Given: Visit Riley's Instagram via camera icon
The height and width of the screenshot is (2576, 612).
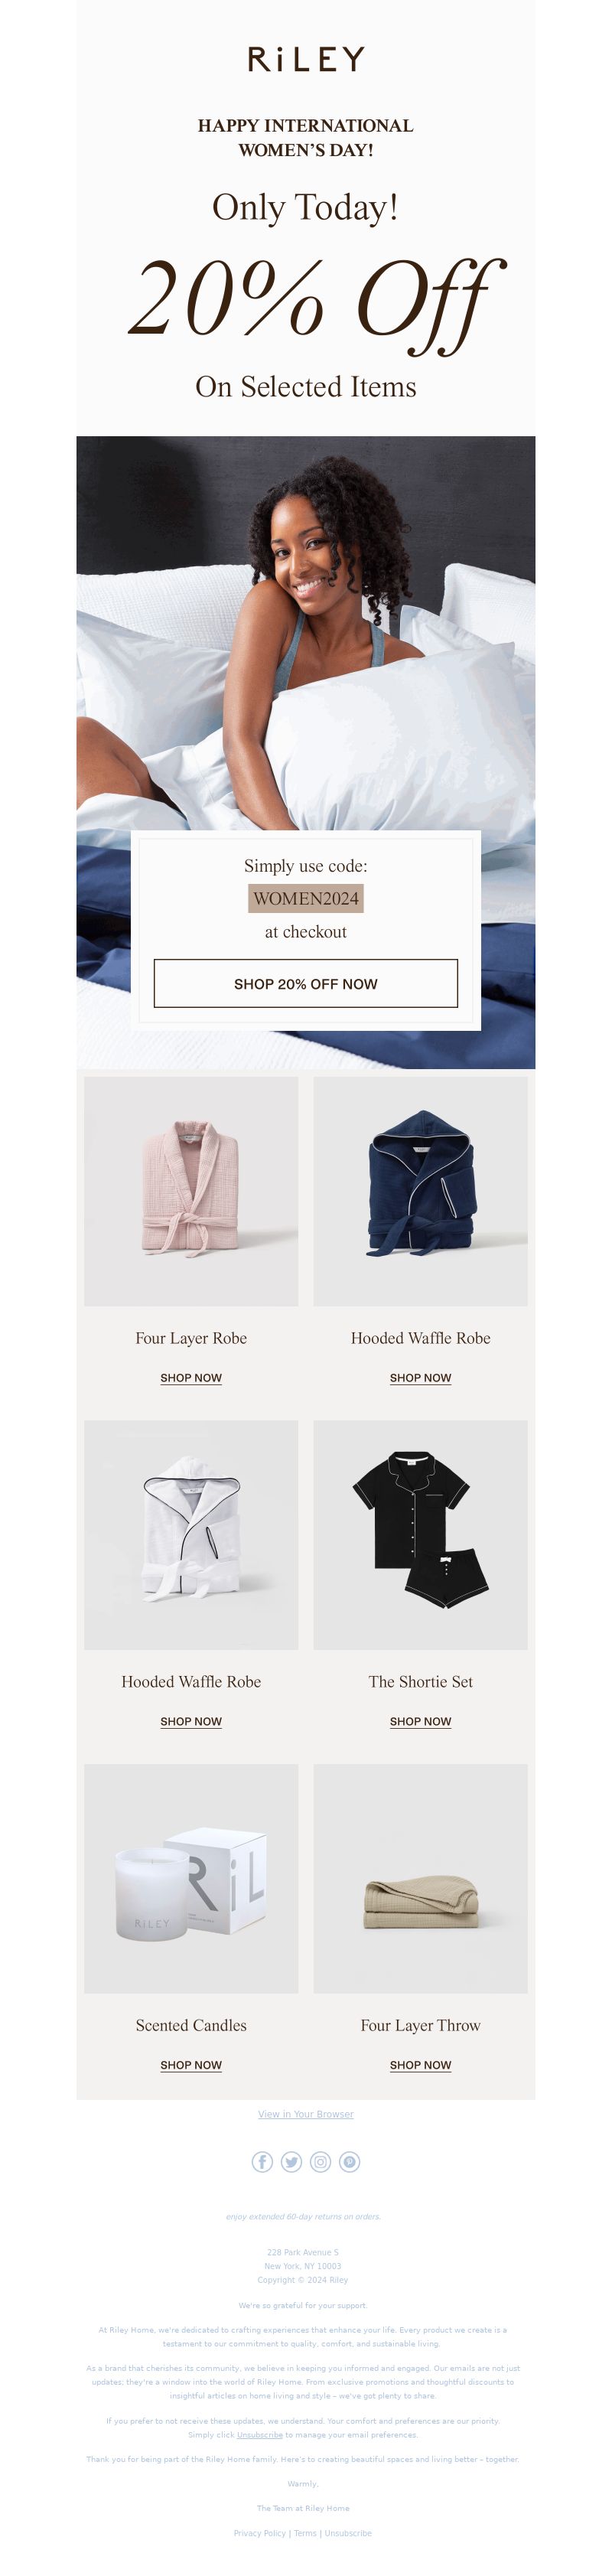Looking at the screenshot, I should click(320, 2162).
